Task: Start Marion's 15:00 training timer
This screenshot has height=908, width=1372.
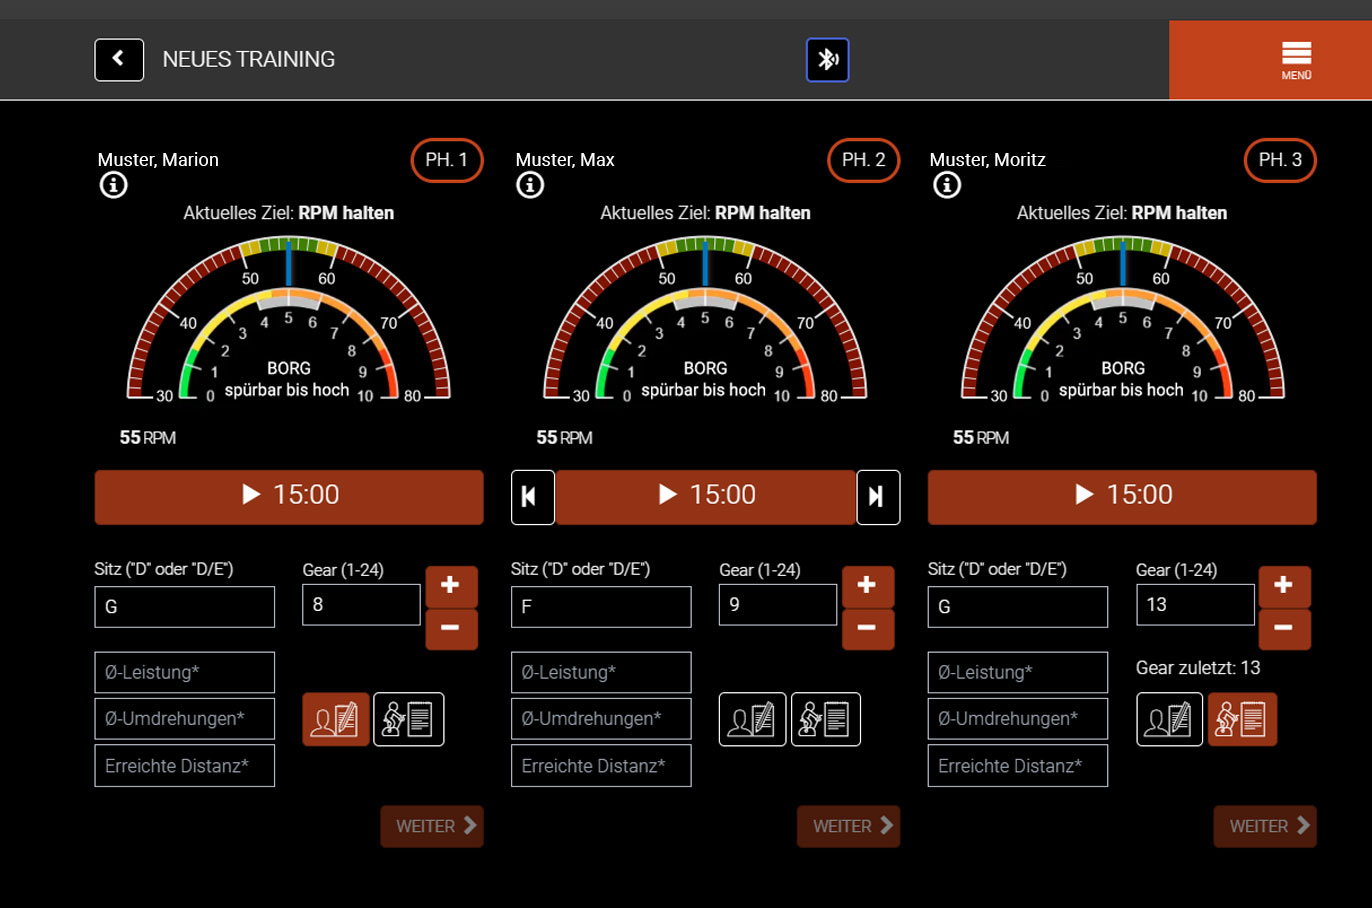Action: [289, 496]
